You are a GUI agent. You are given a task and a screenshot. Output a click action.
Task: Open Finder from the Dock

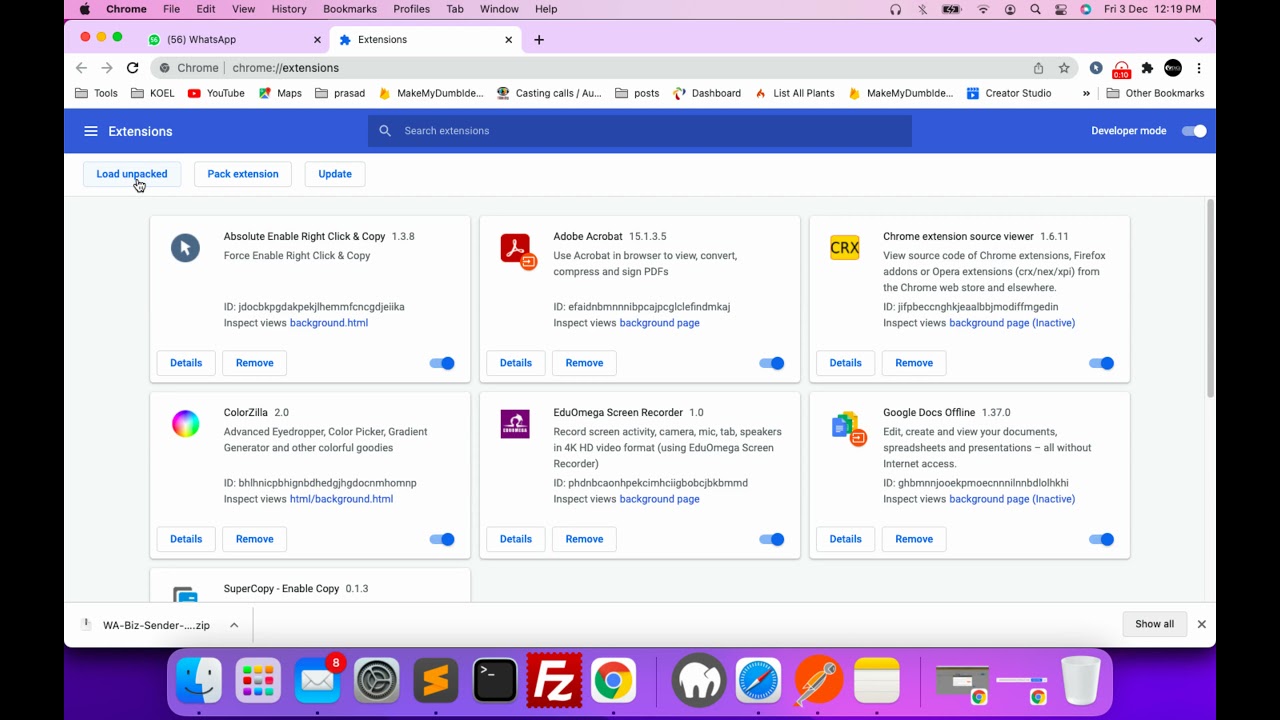(x=199, y=682)
